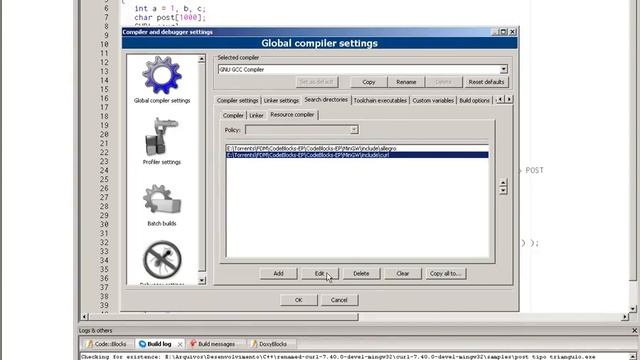Image resolution: width=640 pixels, height=360 pixels.
Task: Select Linker sub-tab
Action: point(256,116)
